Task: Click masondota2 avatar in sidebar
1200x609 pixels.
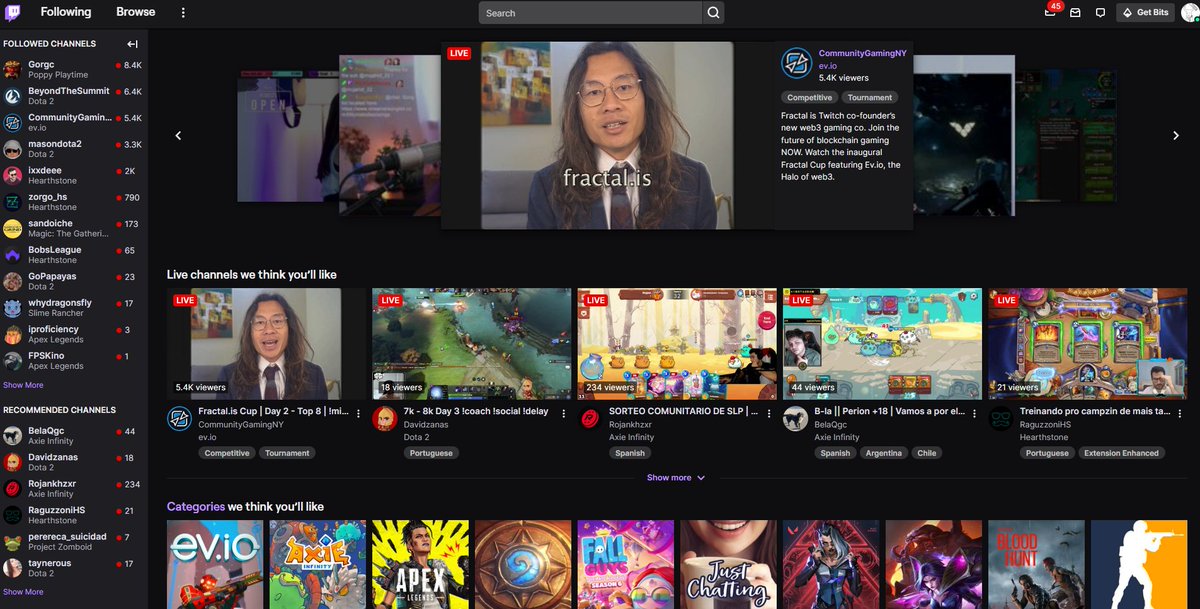Action: click(12, 149)
